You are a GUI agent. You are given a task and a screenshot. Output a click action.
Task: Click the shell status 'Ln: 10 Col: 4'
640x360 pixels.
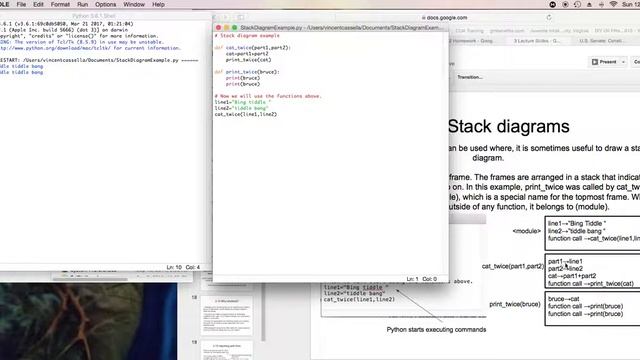click(183, 267)
